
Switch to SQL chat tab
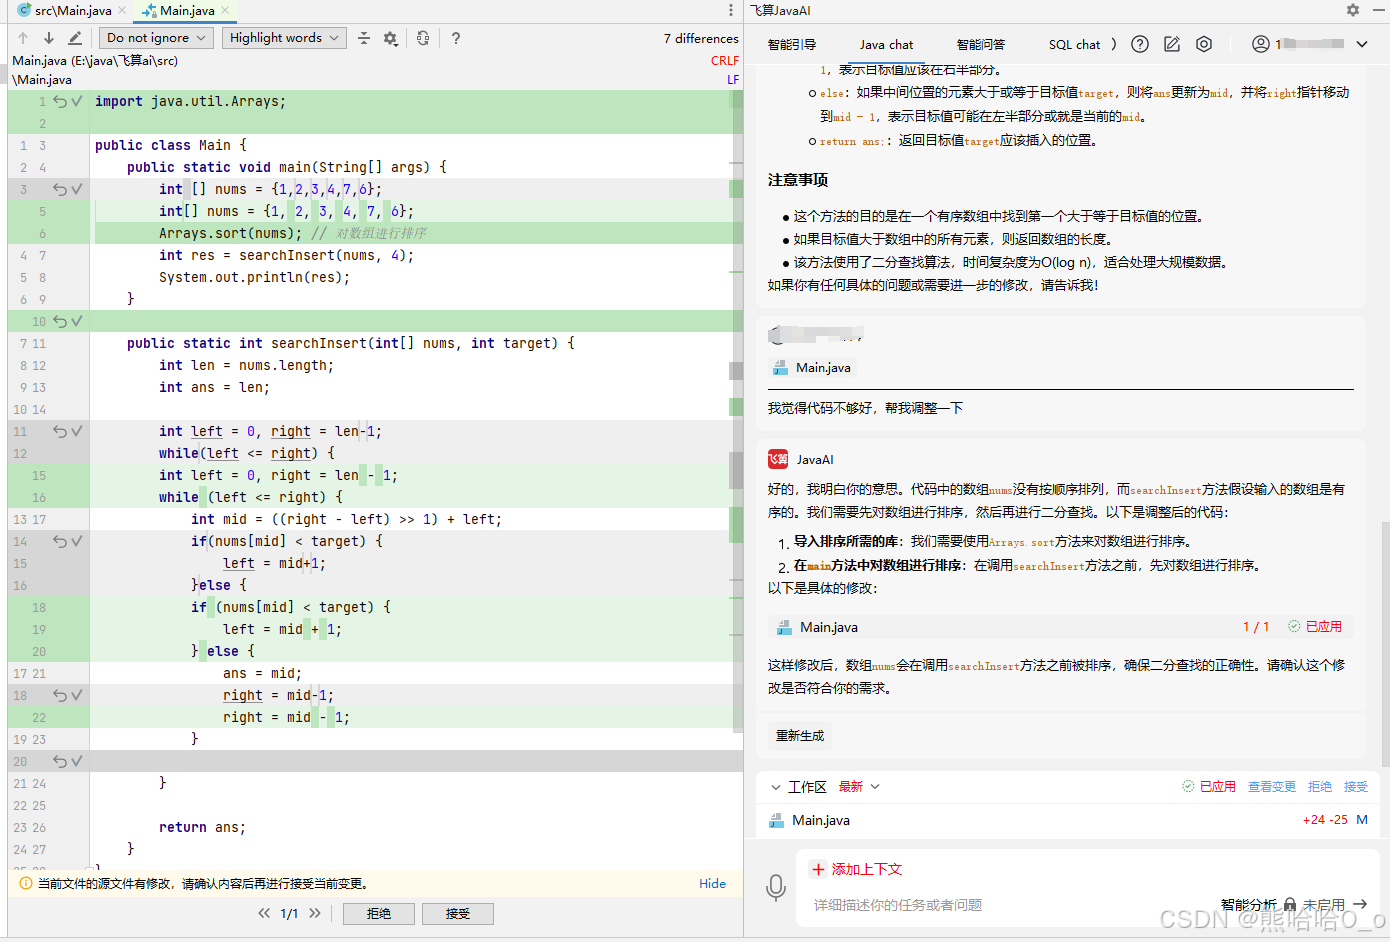point(1074,45)
